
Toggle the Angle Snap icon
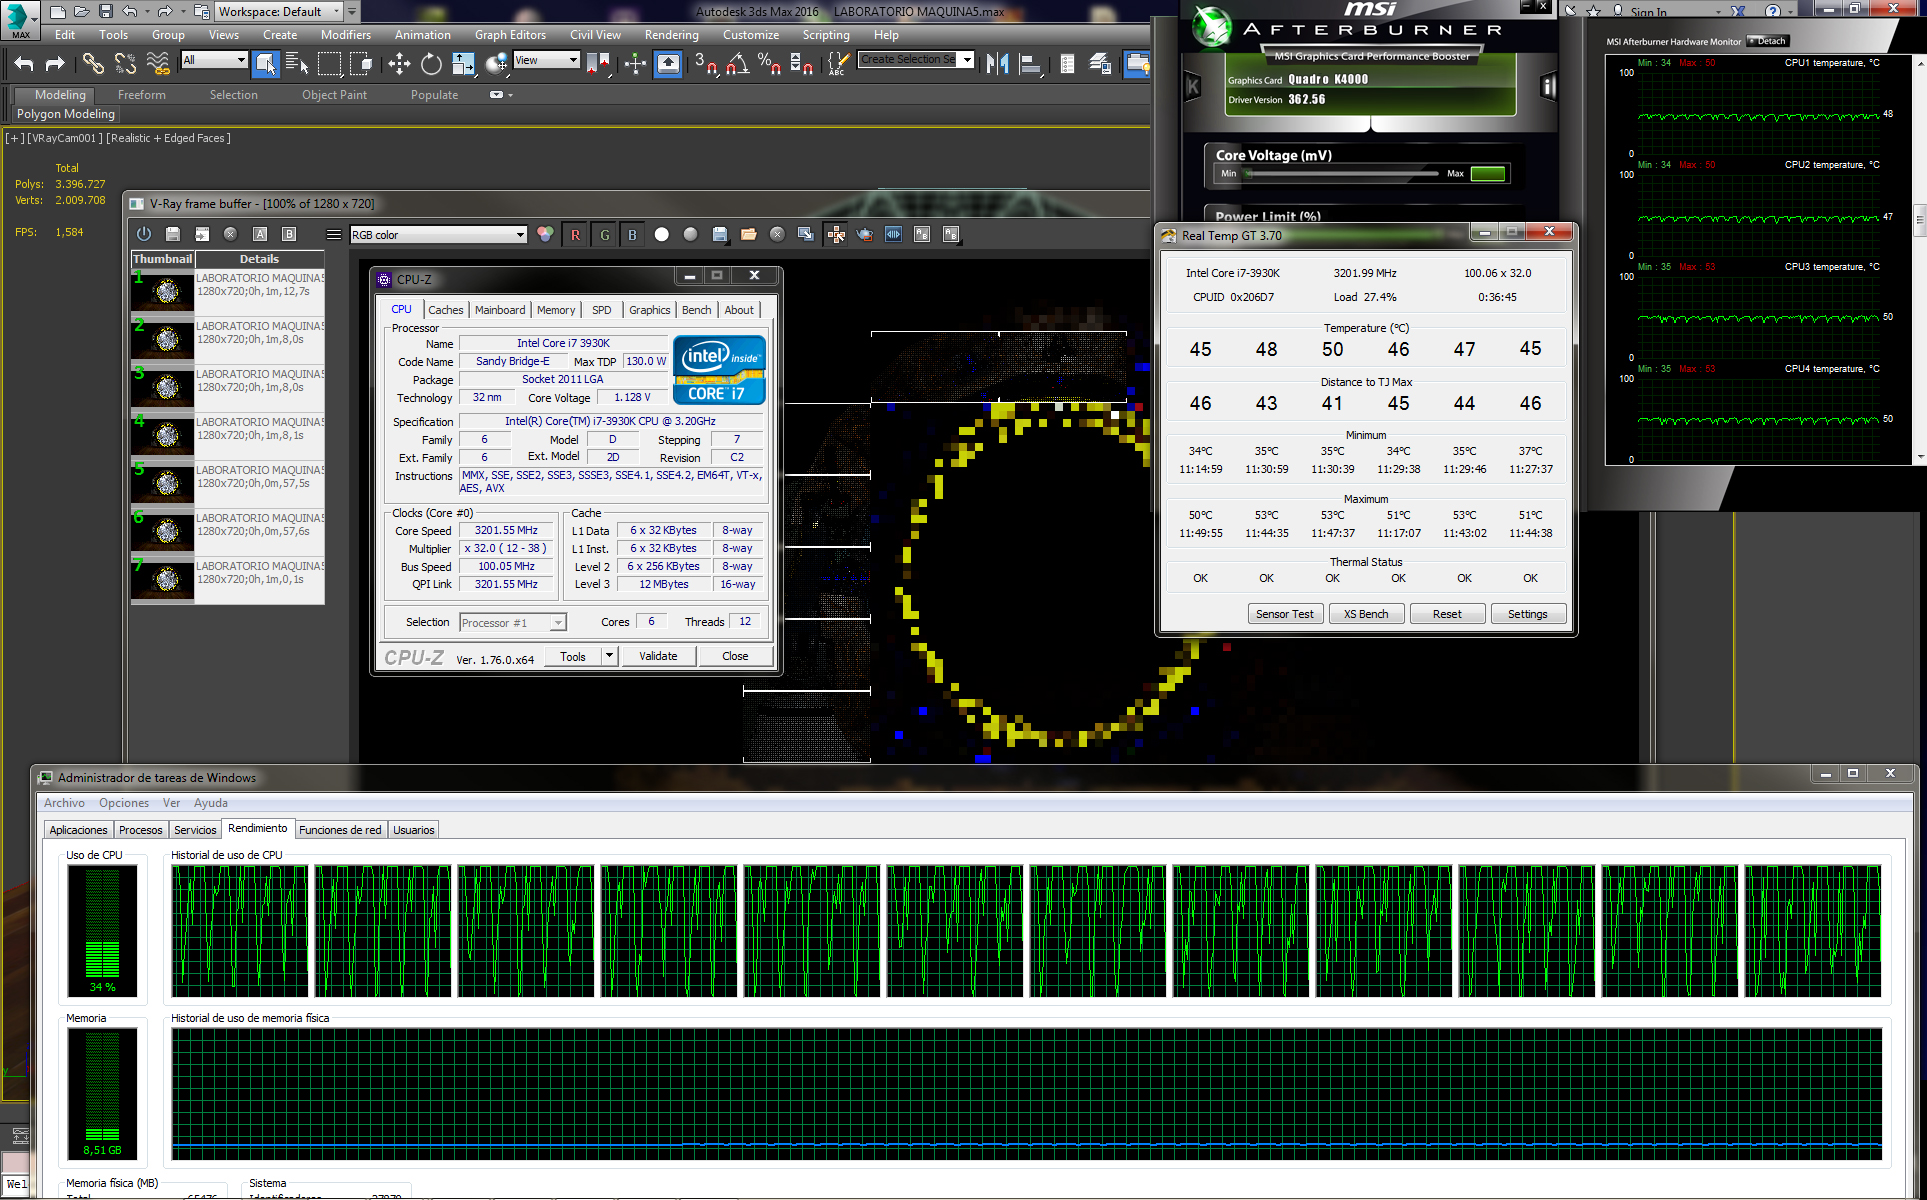[x=738, y=64]
